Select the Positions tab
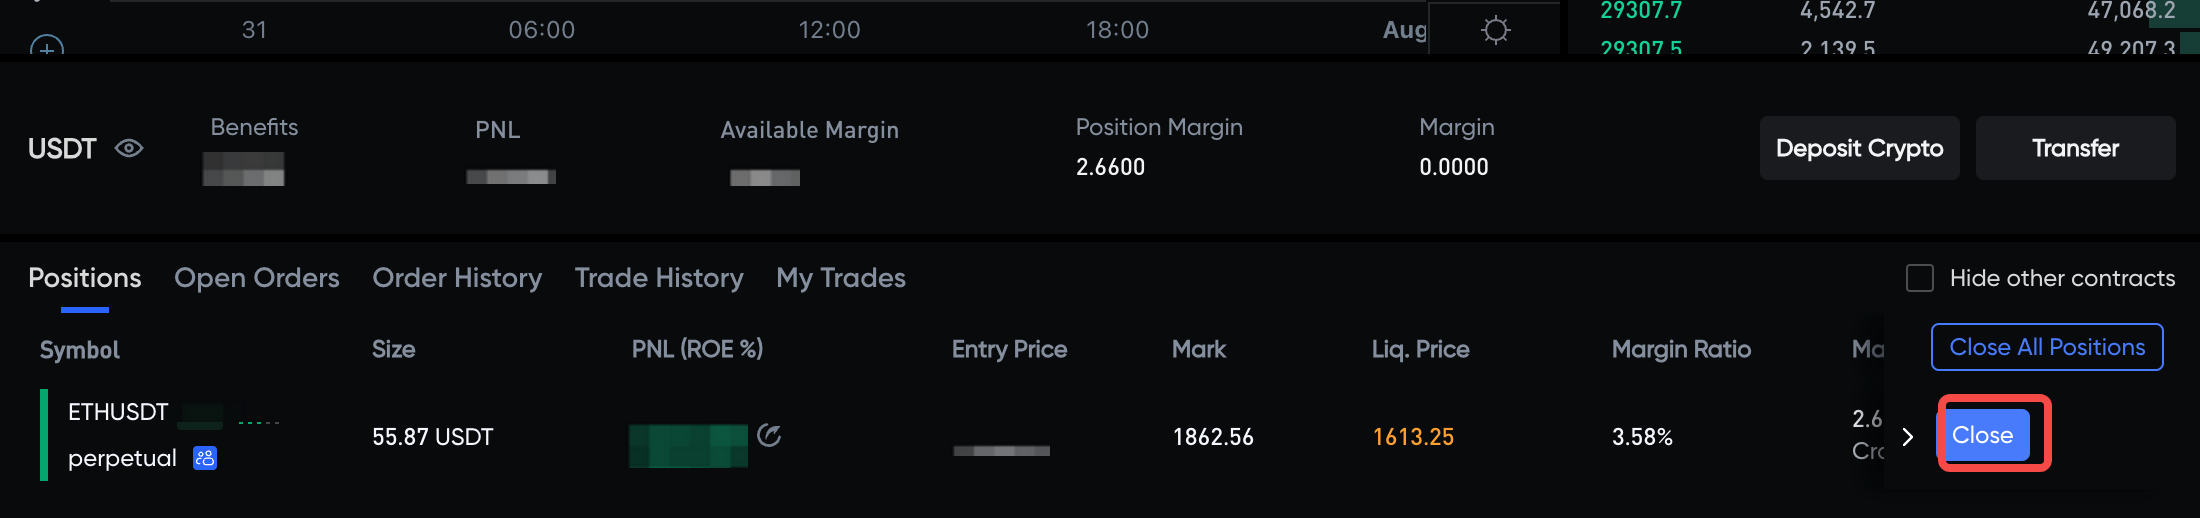This screenshot has width=2200, height=518. tap(85, 278)
